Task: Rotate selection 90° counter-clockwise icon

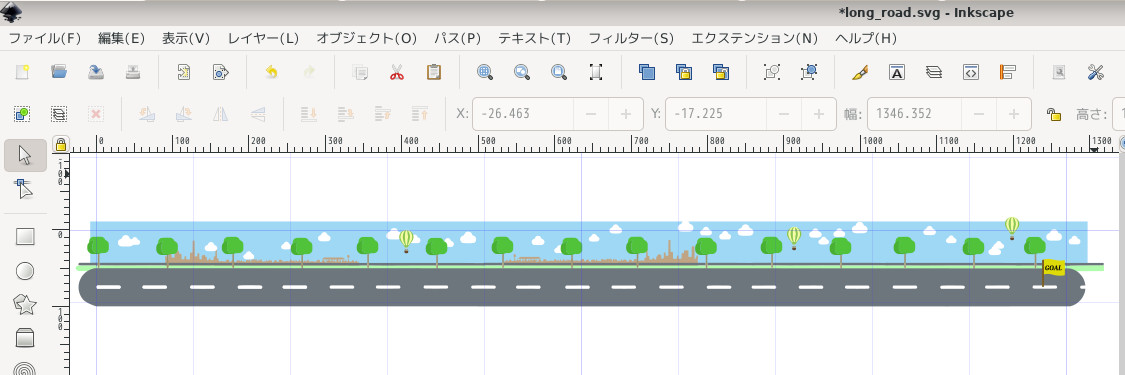Action: [x=147, y=113]
